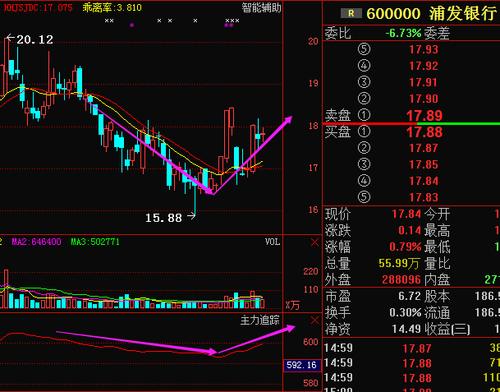This screenshot has height=392, width=500.
Task: Click the 主力追踪 indicator label
Action: tap(260, 320)
